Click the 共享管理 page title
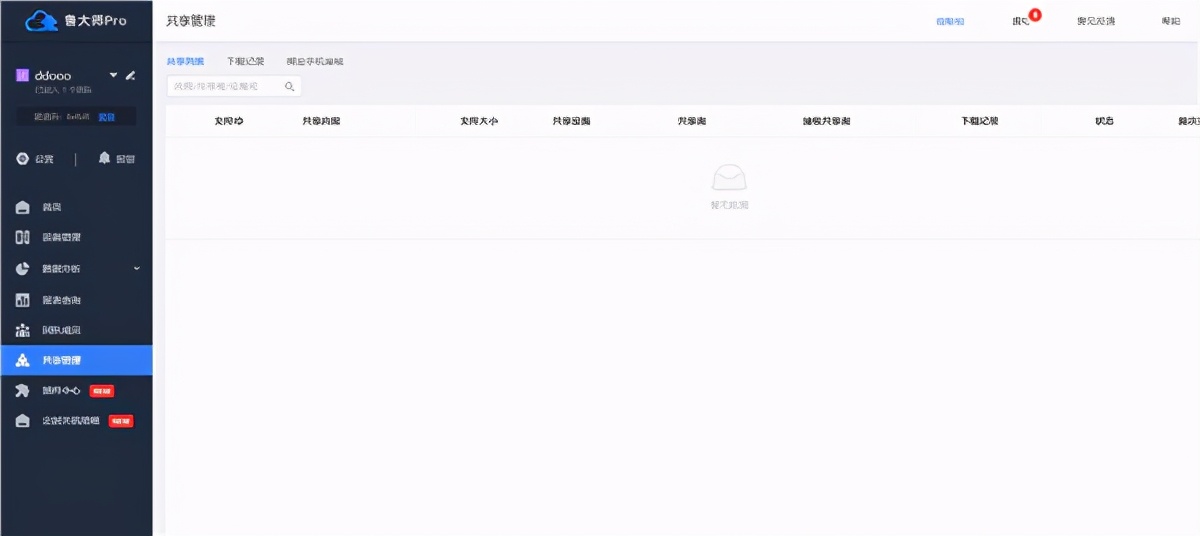This screenshot has height=536, width=1200. click(x=191, y=21)
